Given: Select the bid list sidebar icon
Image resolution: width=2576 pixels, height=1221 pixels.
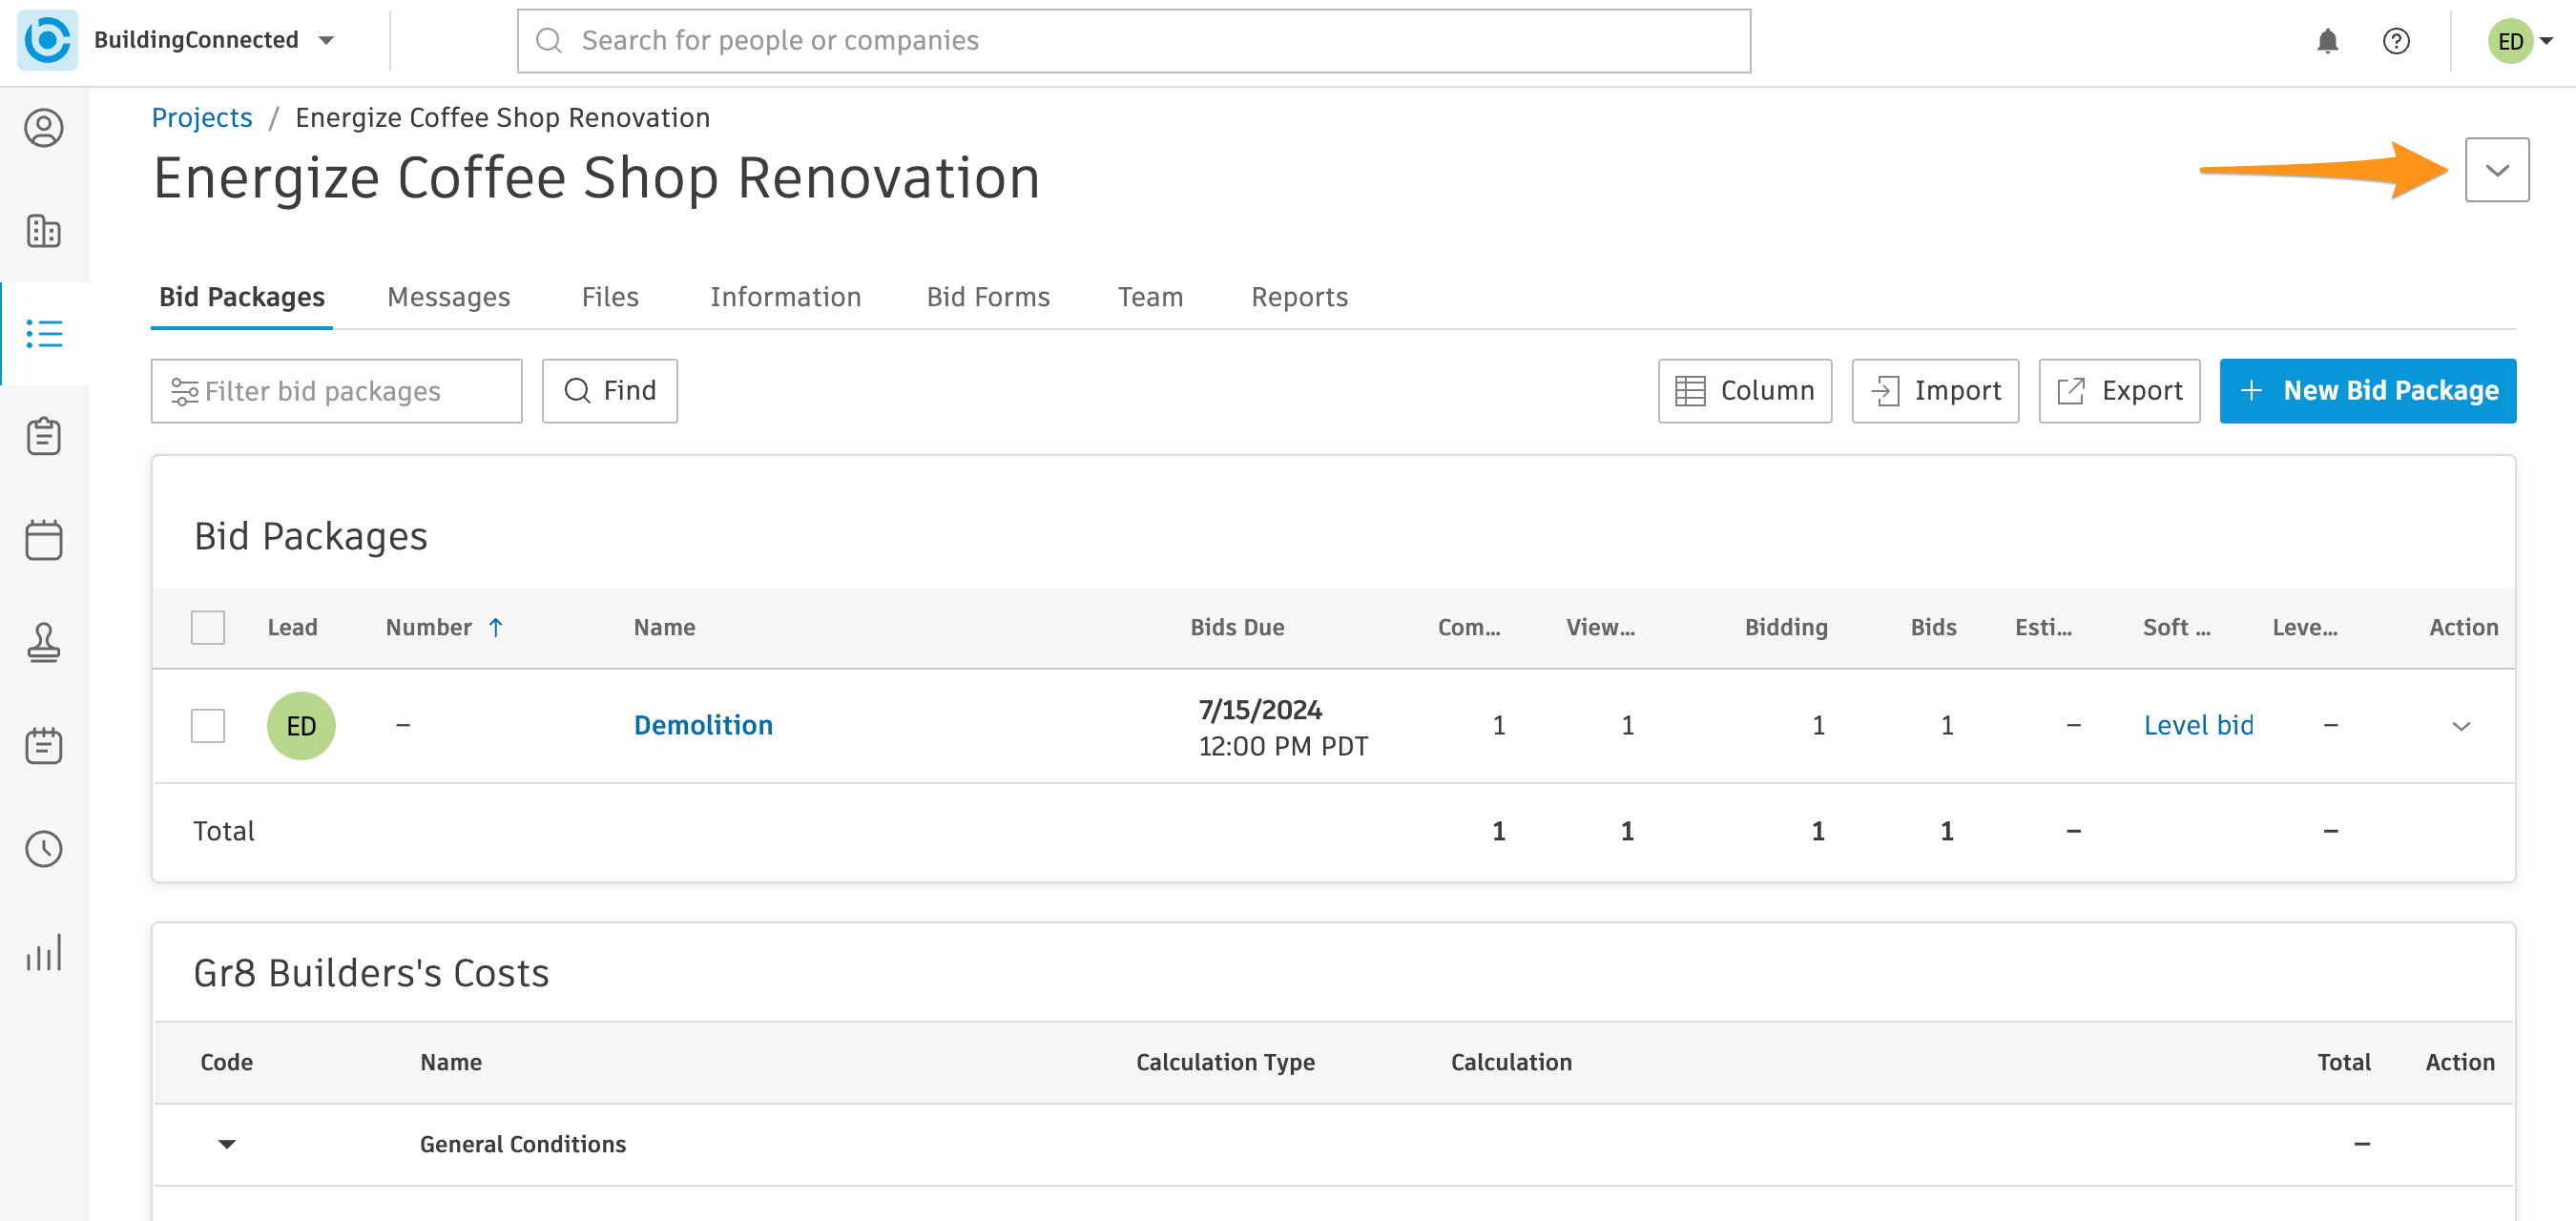Looking at the screenshot, I should [x=44, y=334].
